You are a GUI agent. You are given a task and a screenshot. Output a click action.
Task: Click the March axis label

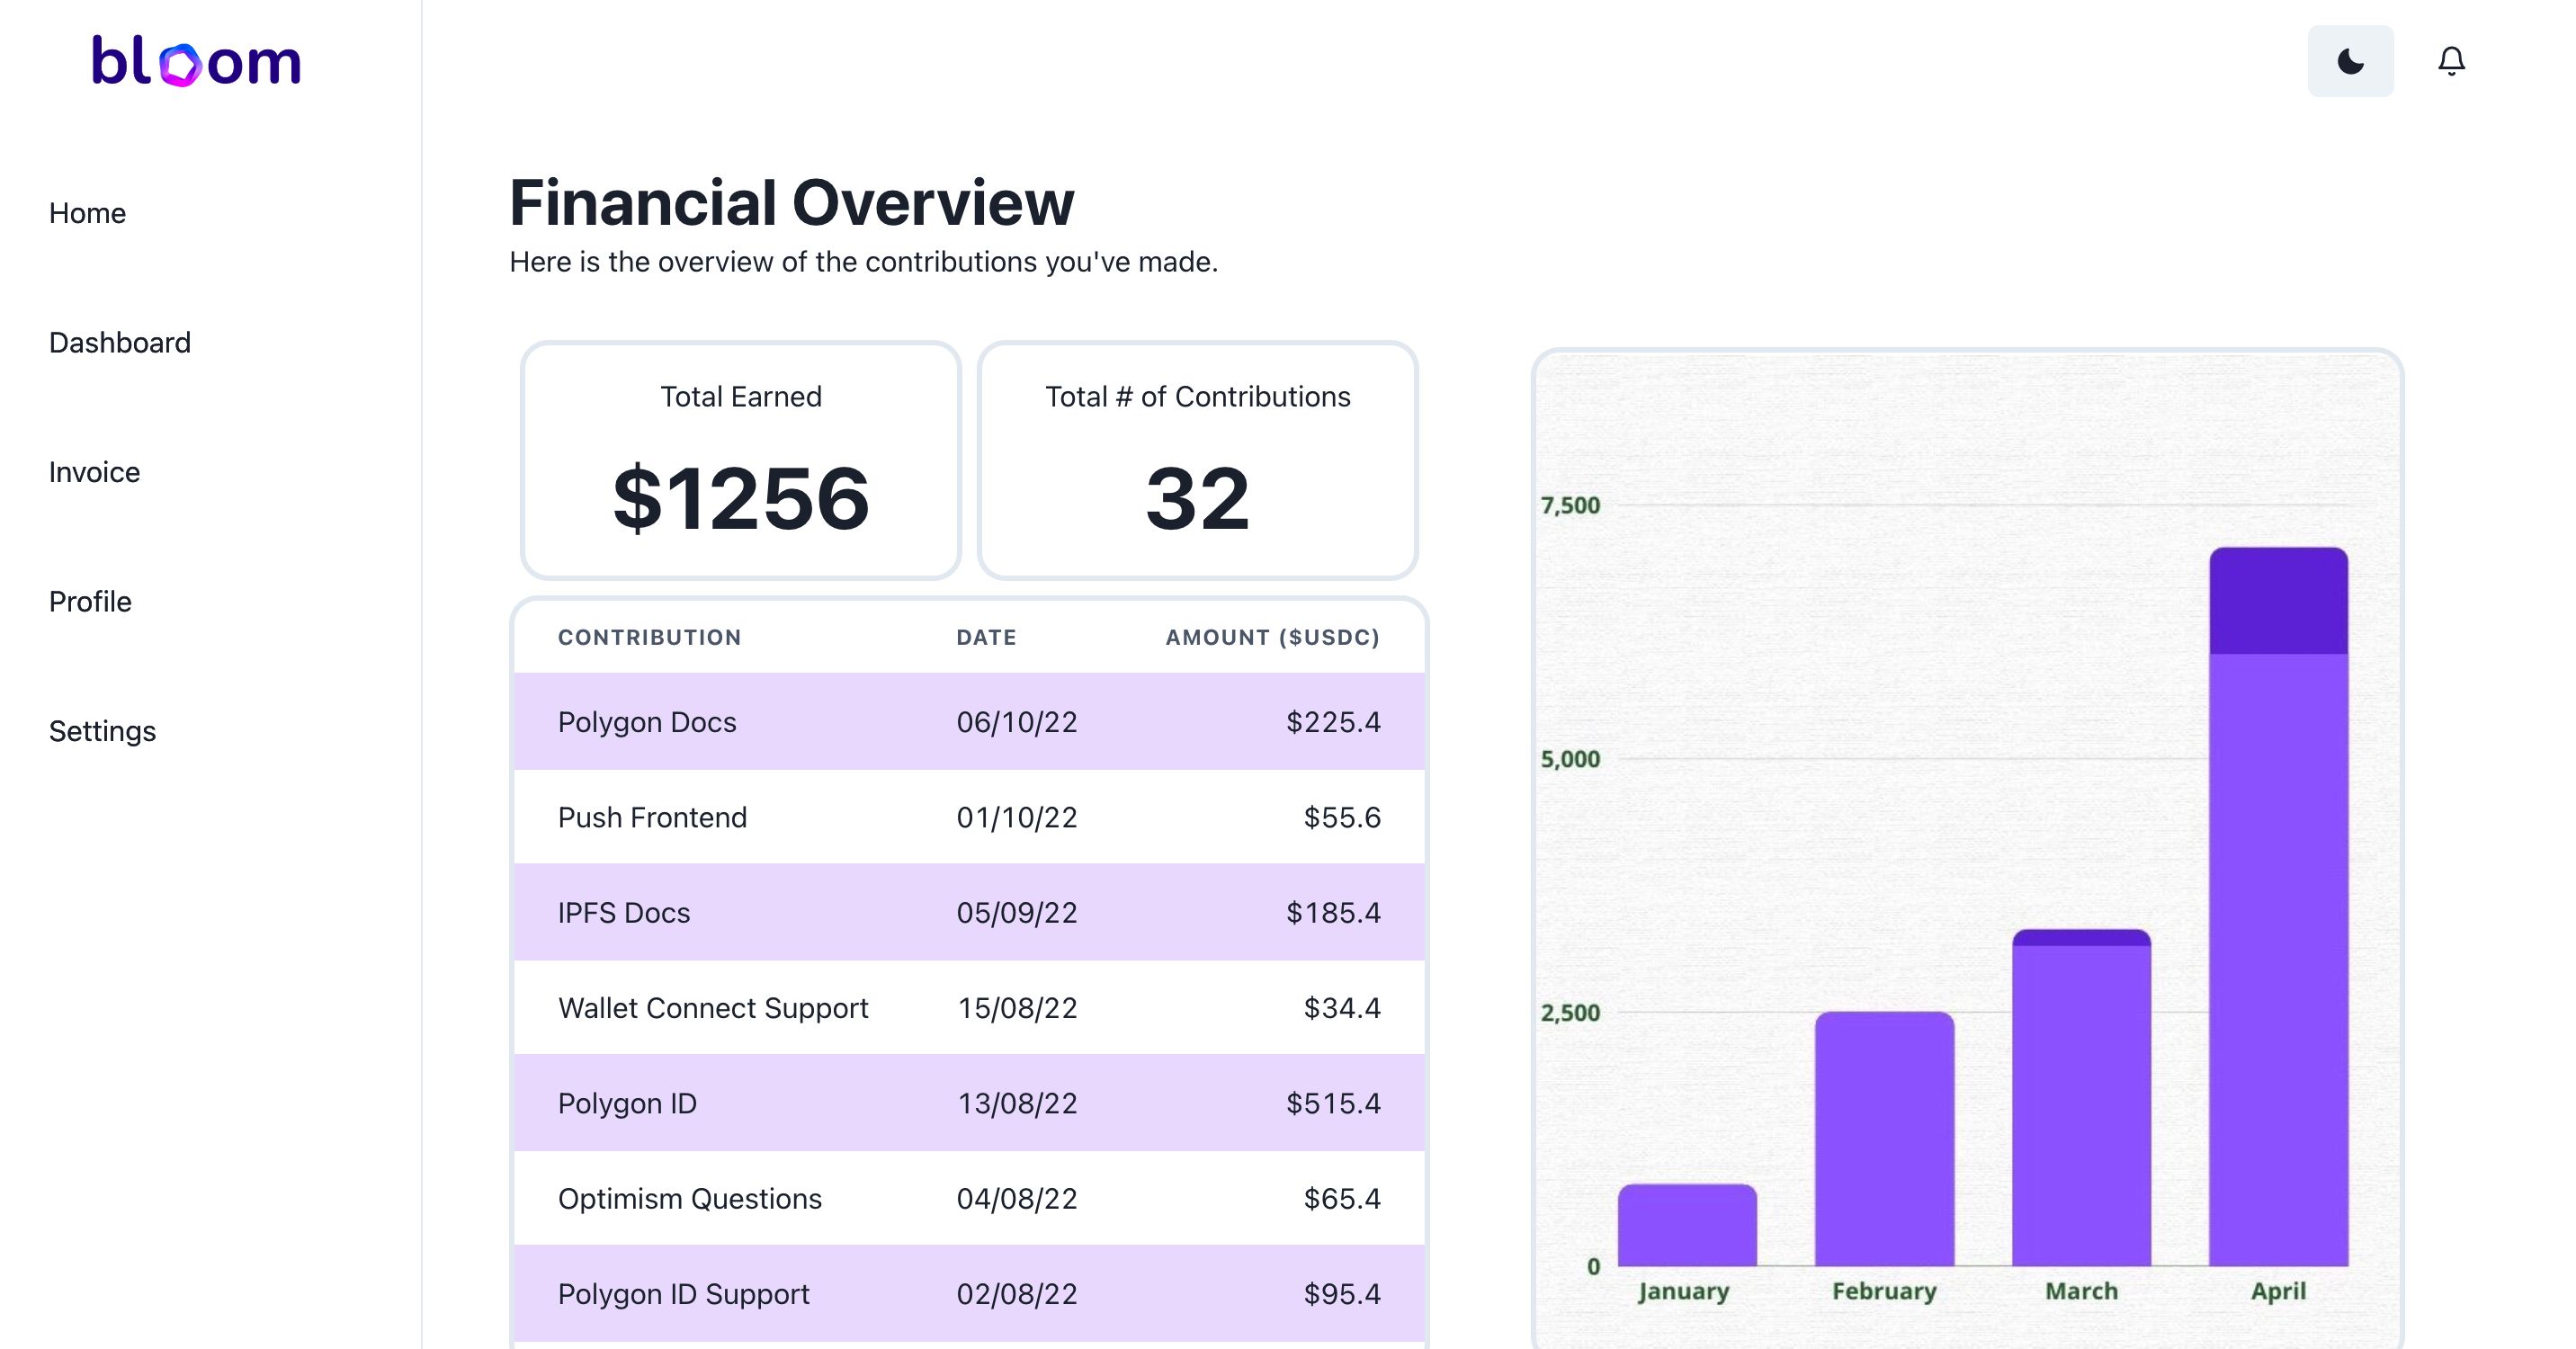tap(2081, 1291)
